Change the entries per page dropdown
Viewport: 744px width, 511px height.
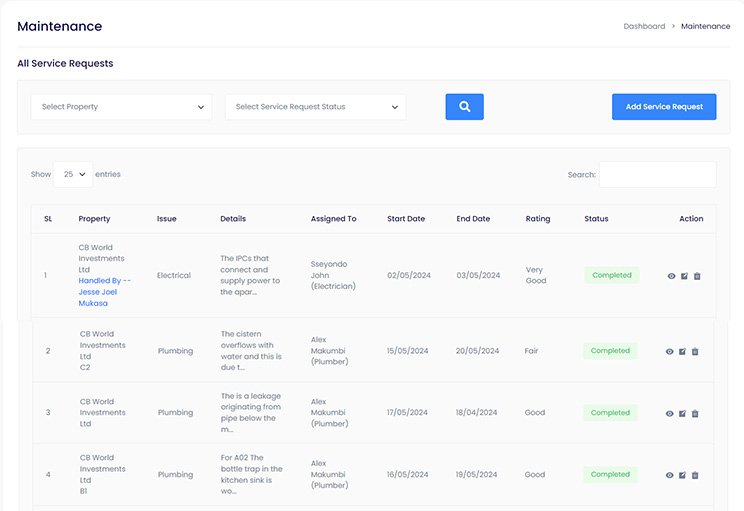[72, 174]
